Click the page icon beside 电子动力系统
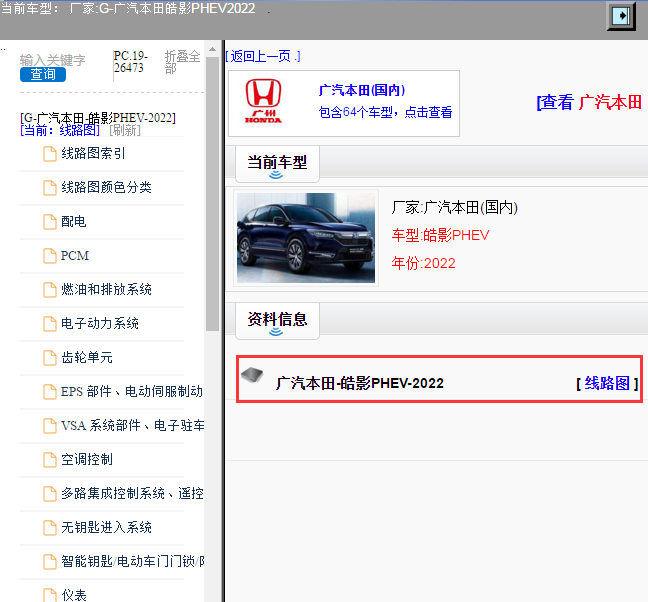Image resolution: width=648 pixels, height=602 pixels. pyautogui.click(x=50, y=324)
